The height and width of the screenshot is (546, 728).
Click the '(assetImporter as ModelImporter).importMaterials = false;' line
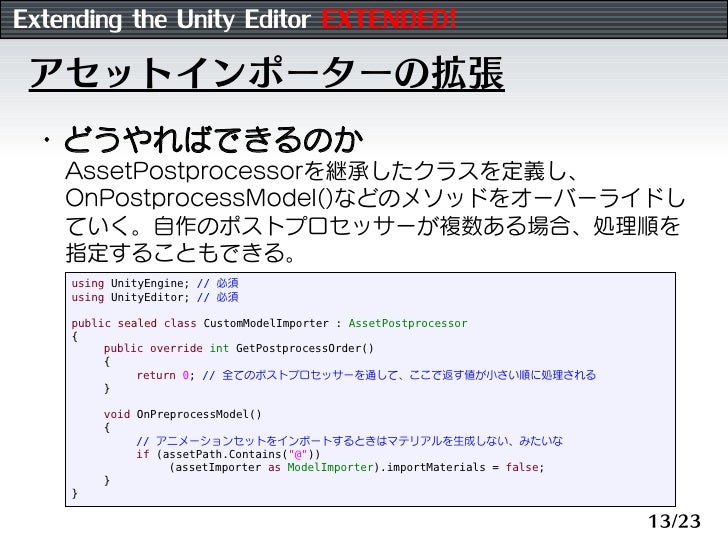point(357,467)
